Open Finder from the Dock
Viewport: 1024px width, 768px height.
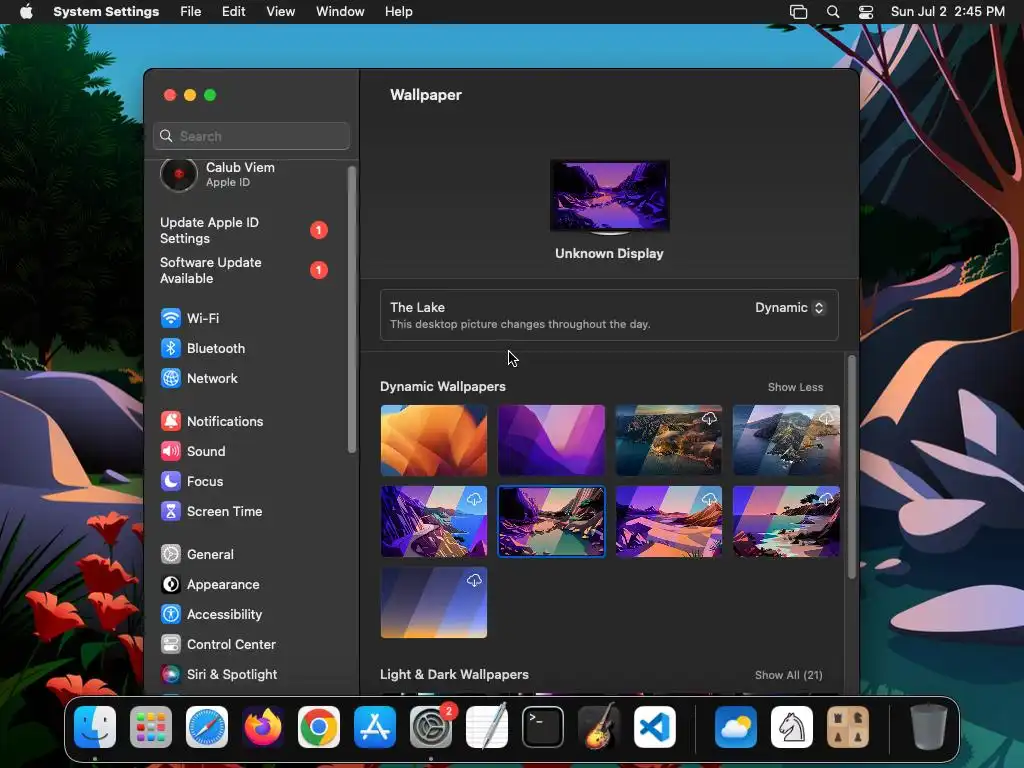pyautogui.click(x=95, y=727)
